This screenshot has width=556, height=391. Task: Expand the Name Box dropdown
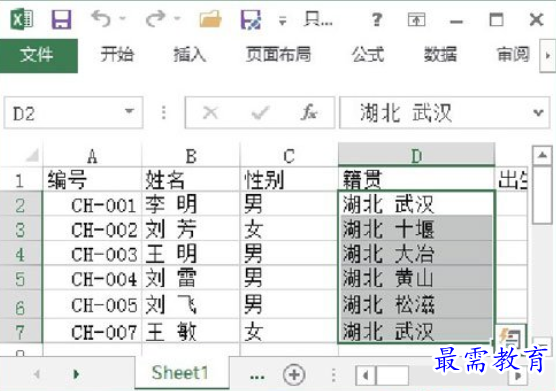pyautogui.click(x=129, y=112)
